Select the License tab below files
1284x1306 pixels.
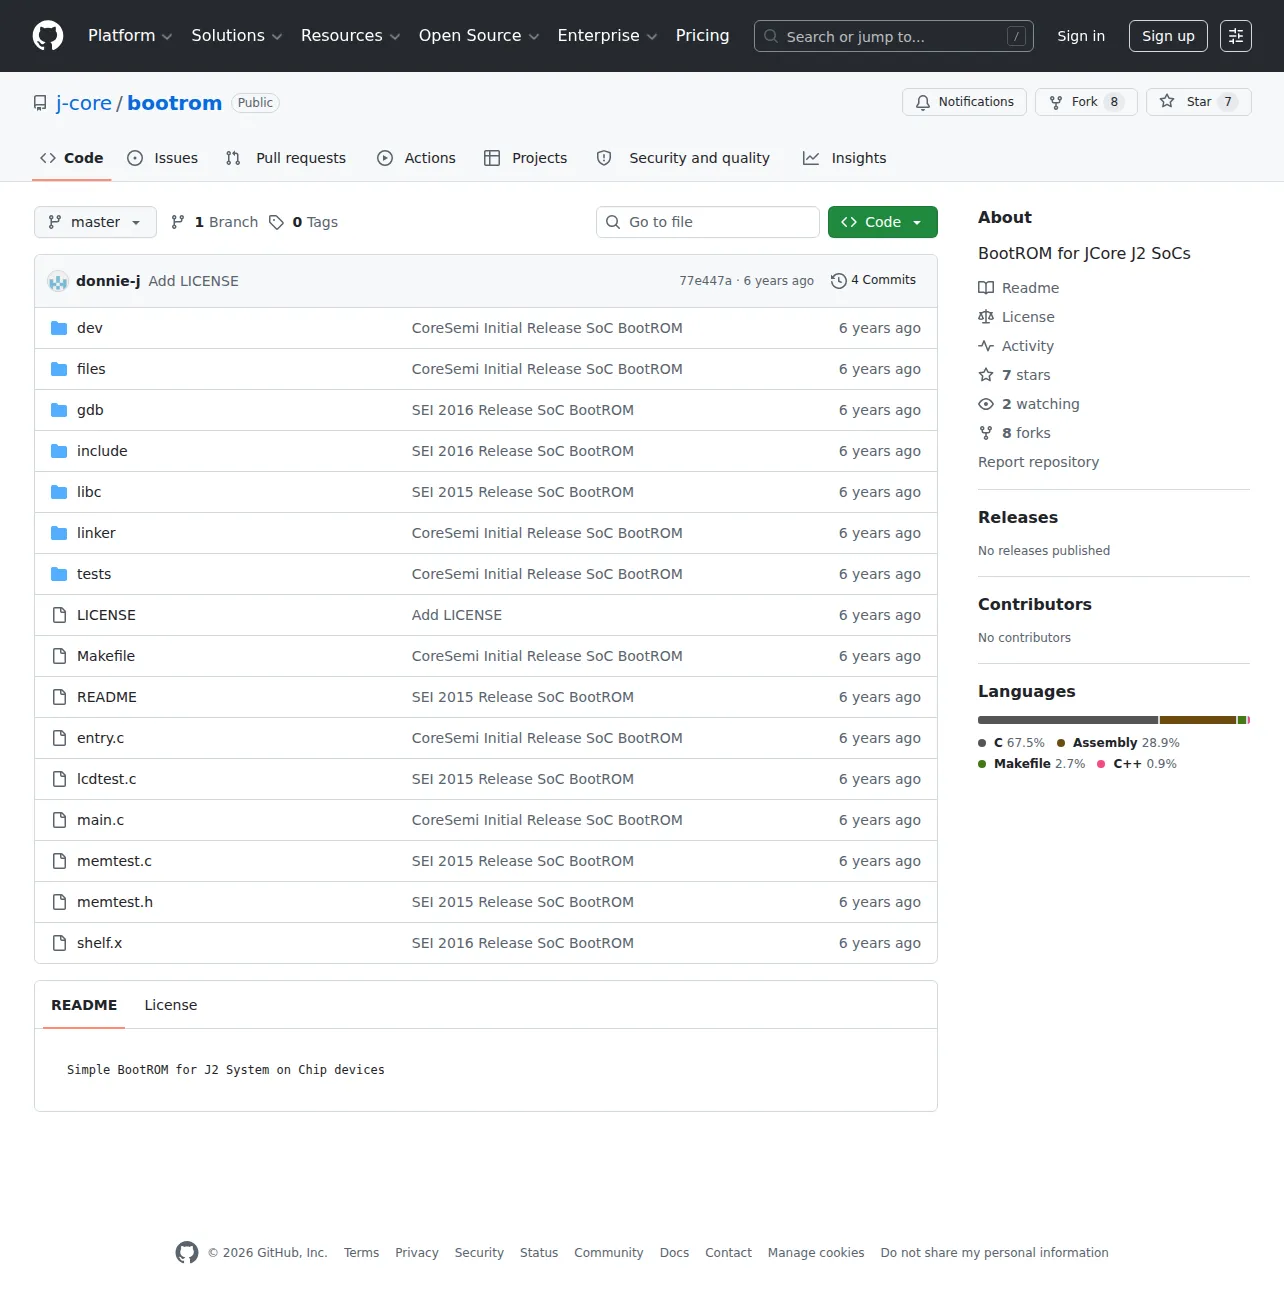pyautogui.click(x=171, y=1005)
